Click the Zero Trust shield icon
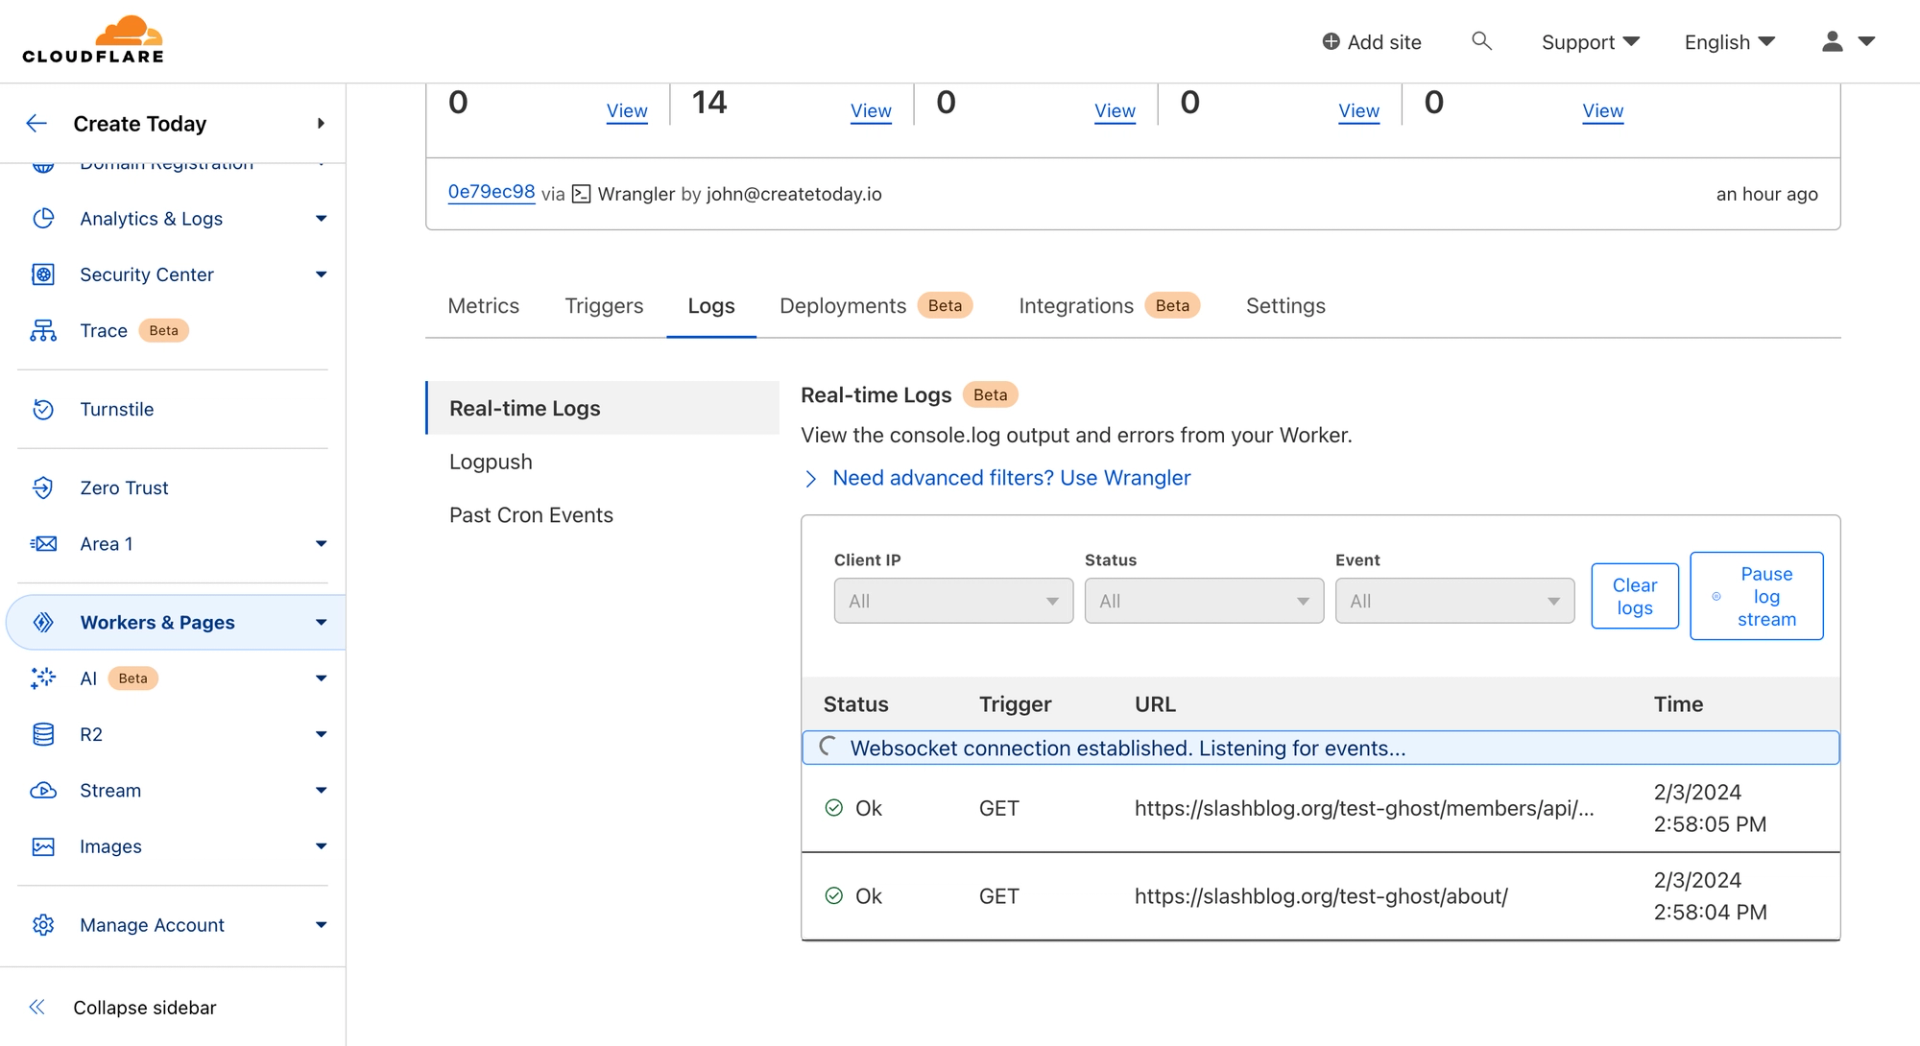Viewport: 1920px width, 1046px height. (x=43, y=488)
